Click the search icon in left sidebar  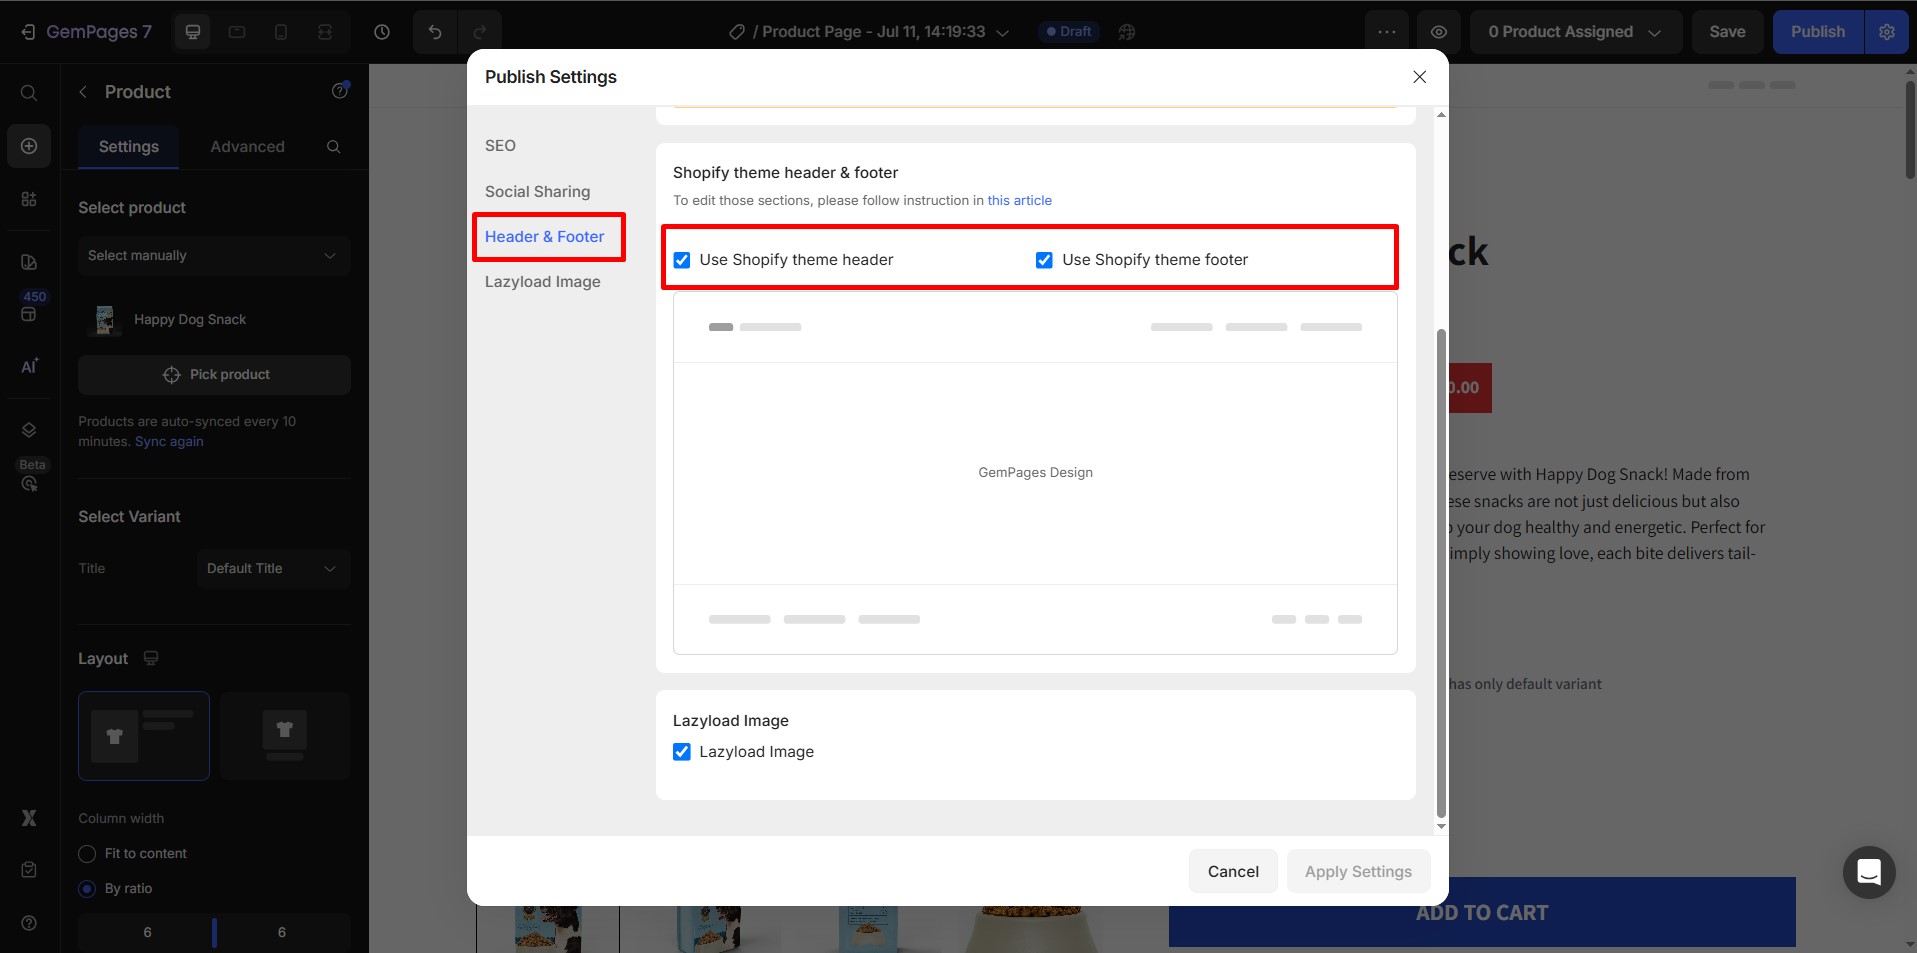coord(29,93)
